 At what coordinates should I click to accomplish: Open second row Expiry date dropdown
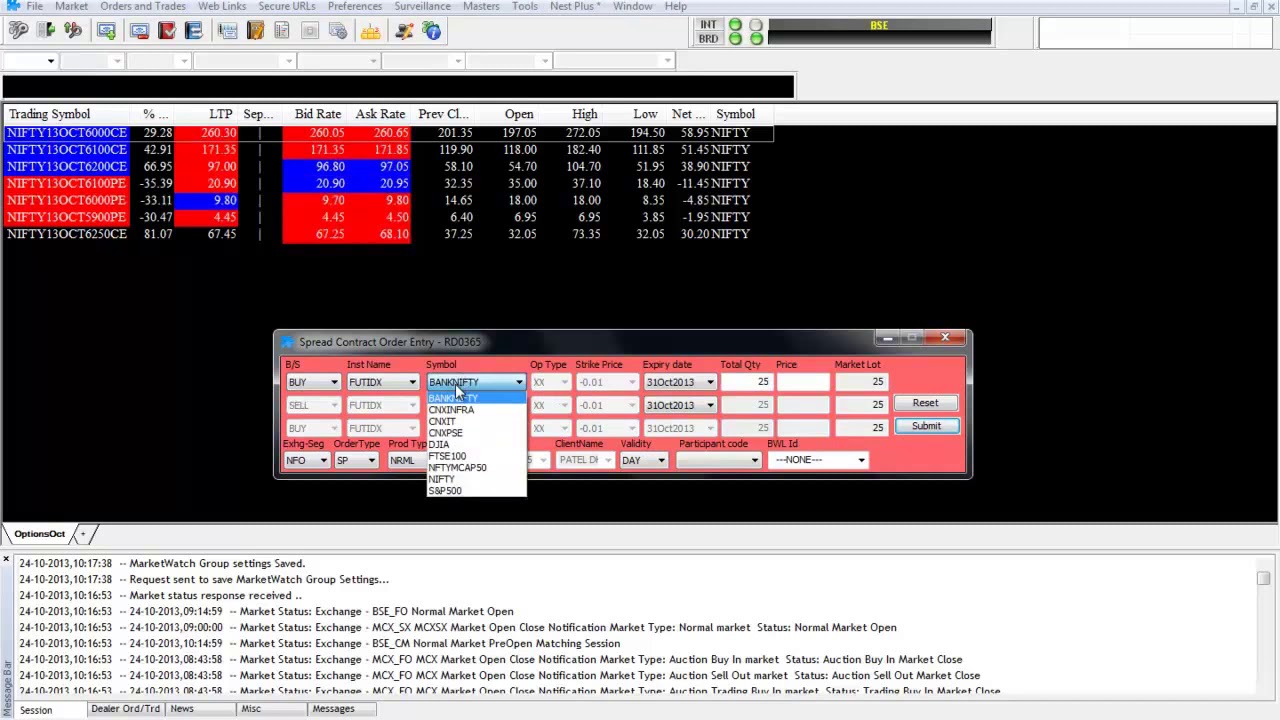pos(680,405)
